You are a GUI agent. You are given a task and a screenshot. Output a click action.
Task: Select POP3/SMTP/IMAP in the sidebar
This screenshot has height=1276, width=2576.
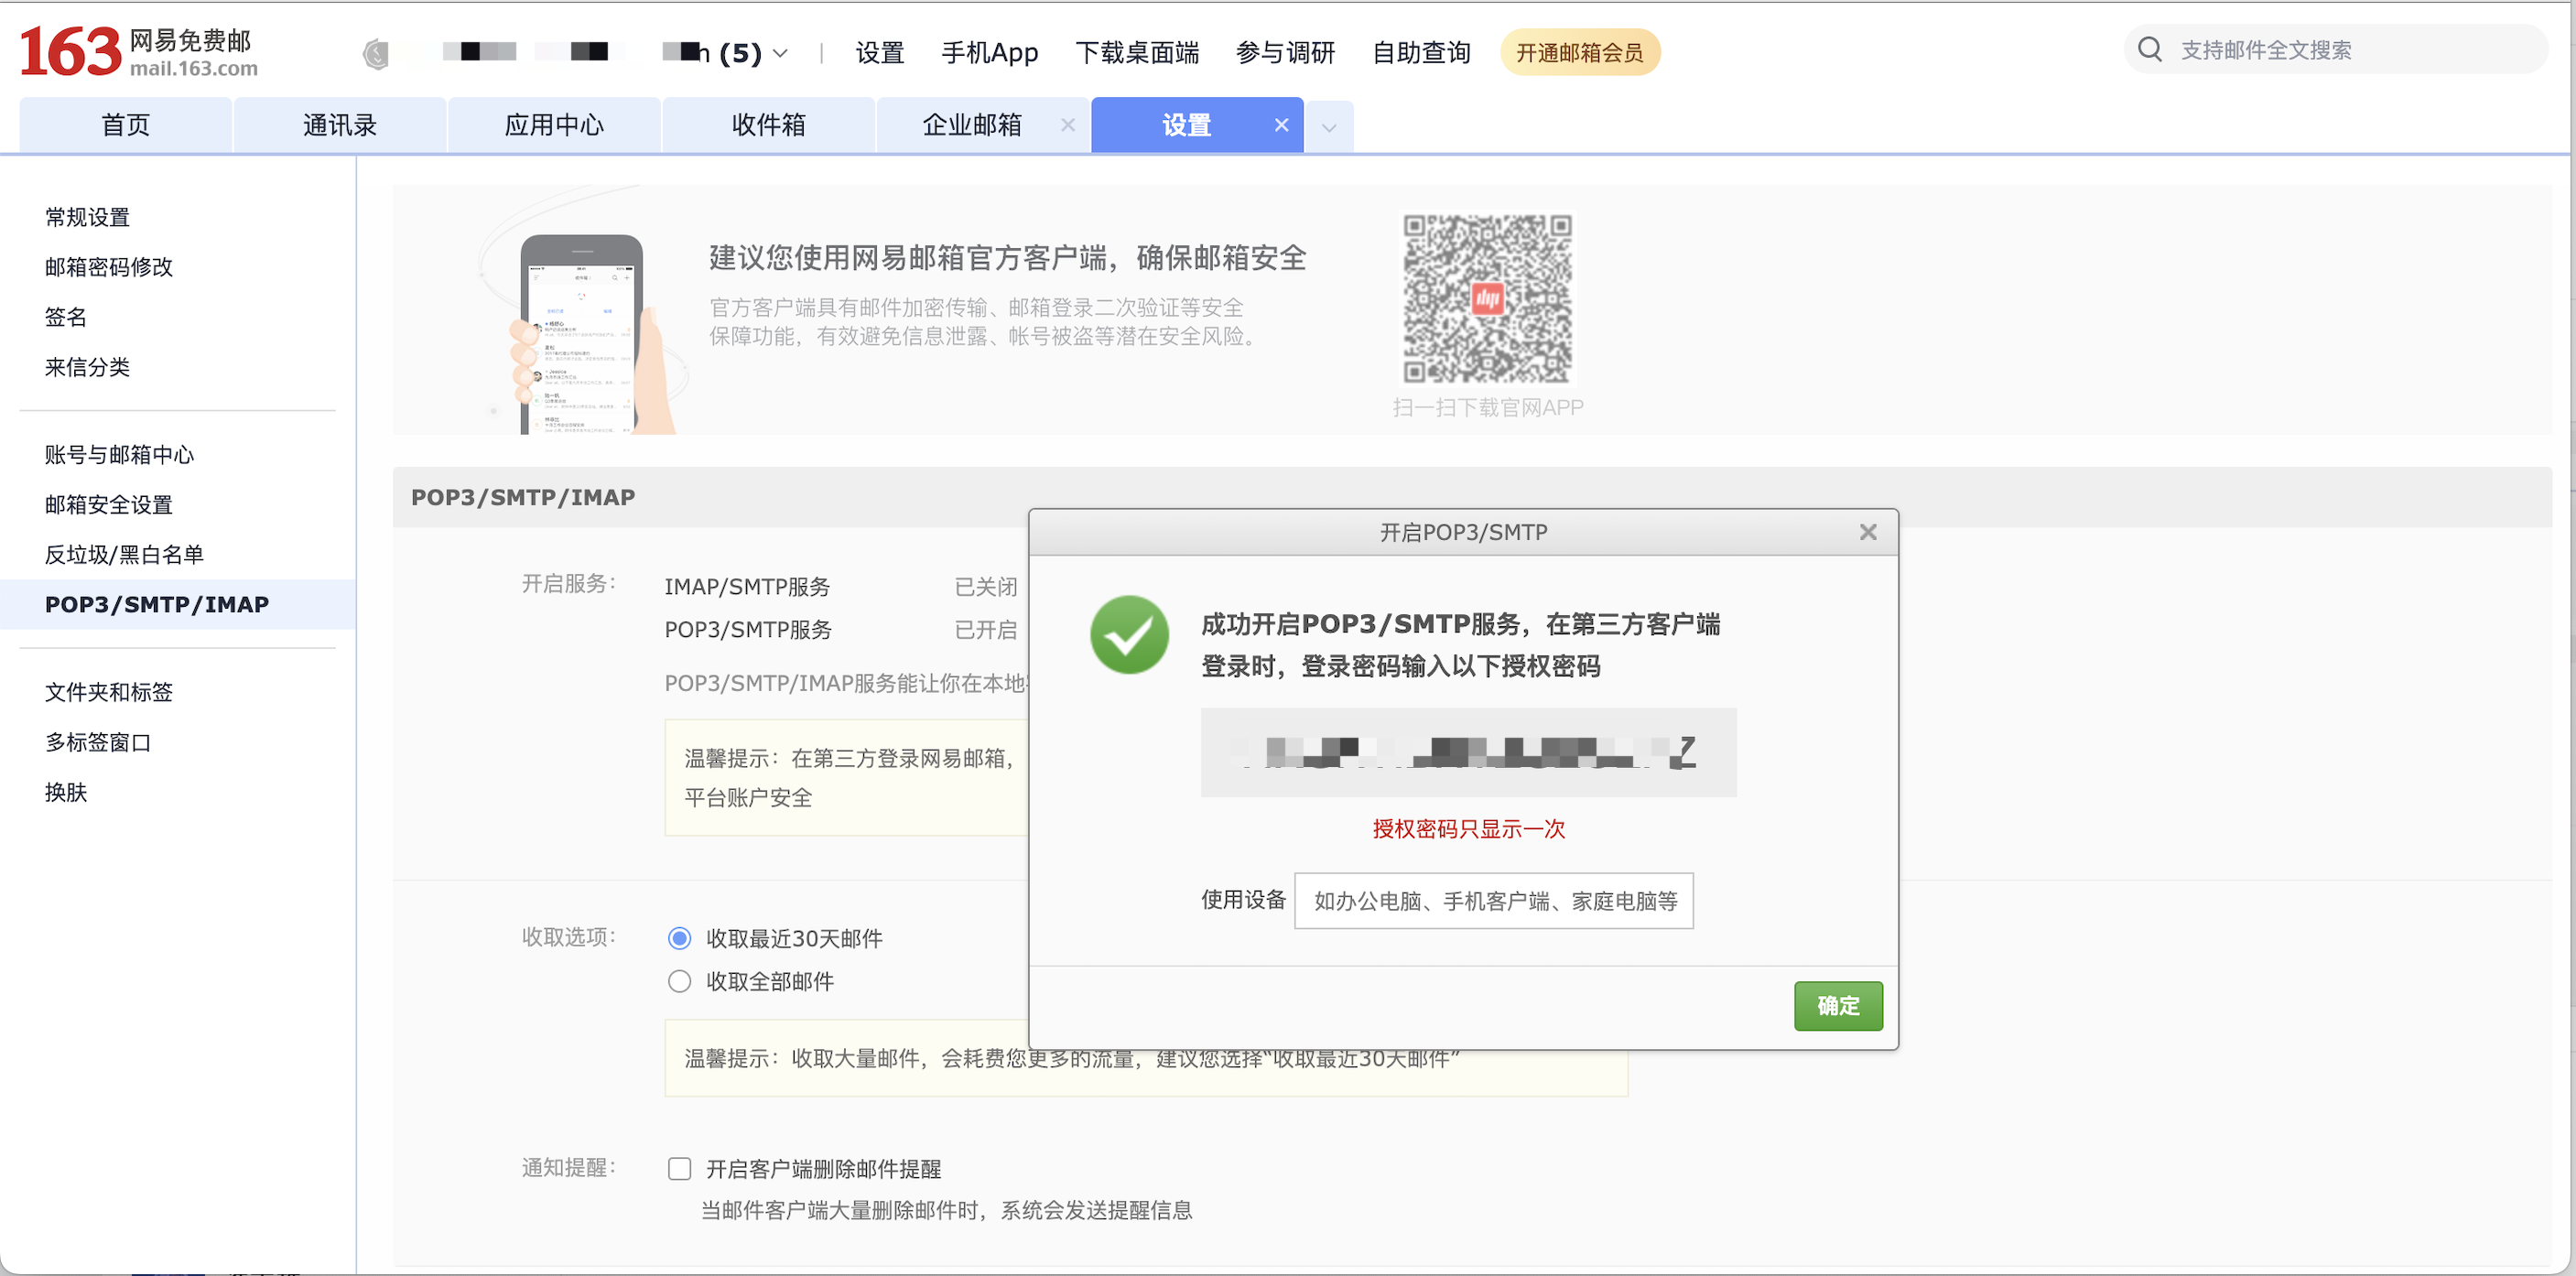click(178, 604)
